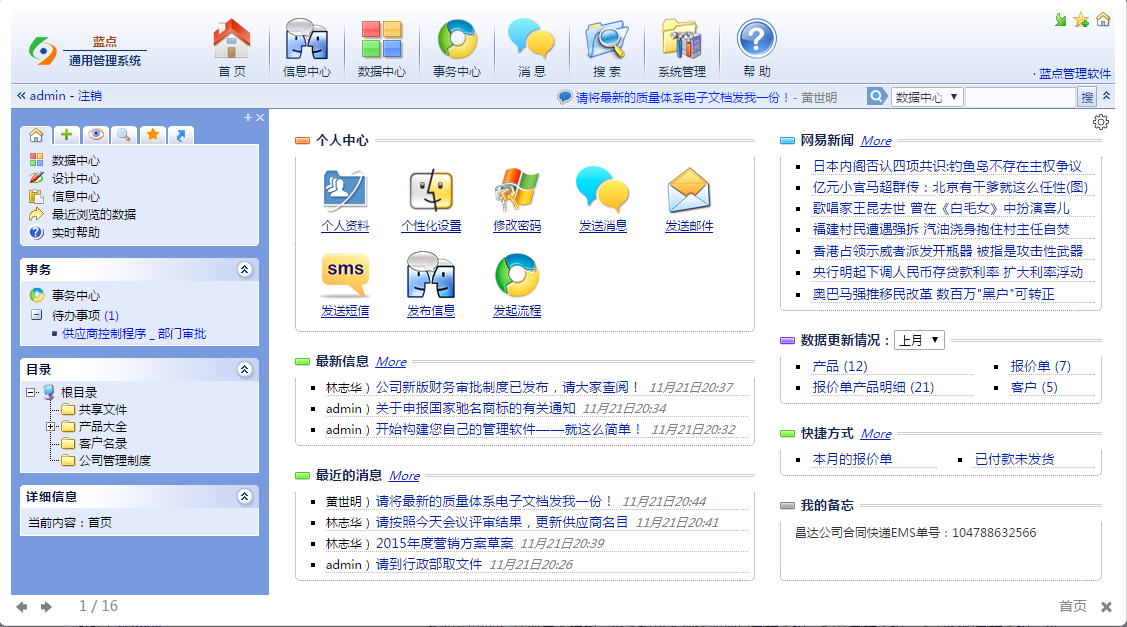The image size is (1127, 627).
Task: Click the settings gear above 网易新闻
Action: click(1101, 121)
